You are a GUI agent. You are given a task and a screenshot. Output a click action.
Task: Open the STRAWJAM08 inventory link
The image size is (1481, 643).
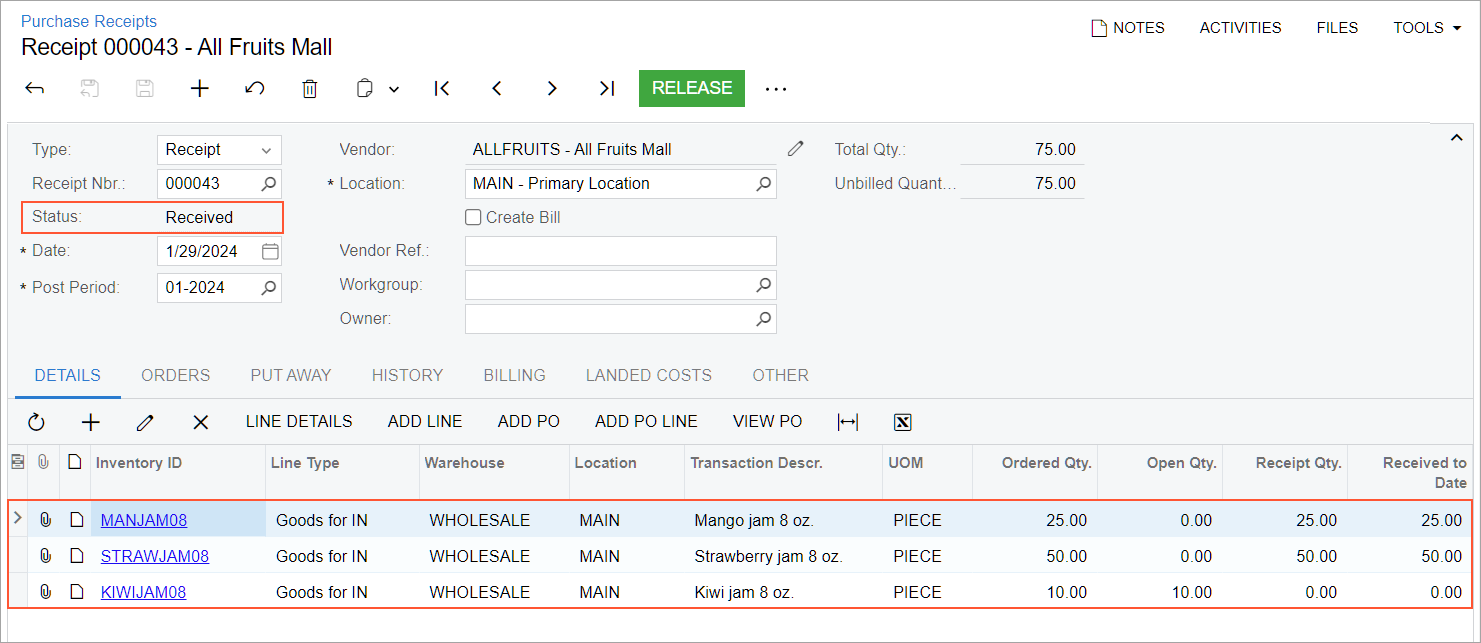[x=155, y=557]
